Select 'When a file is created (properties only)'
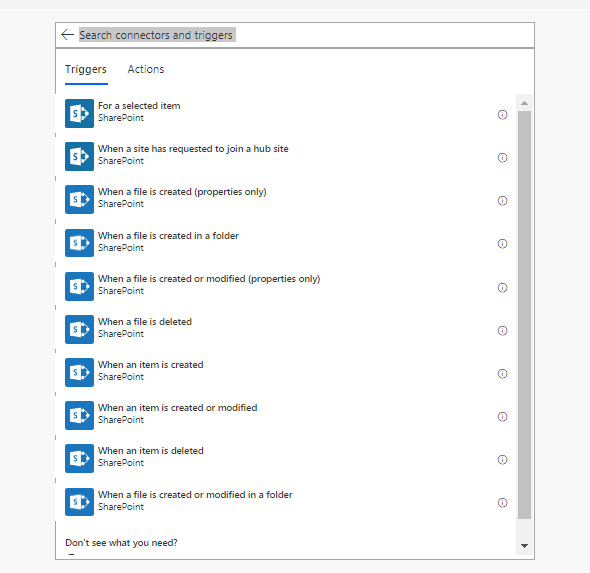Viewport: 590px width, 573px height. 286,199
